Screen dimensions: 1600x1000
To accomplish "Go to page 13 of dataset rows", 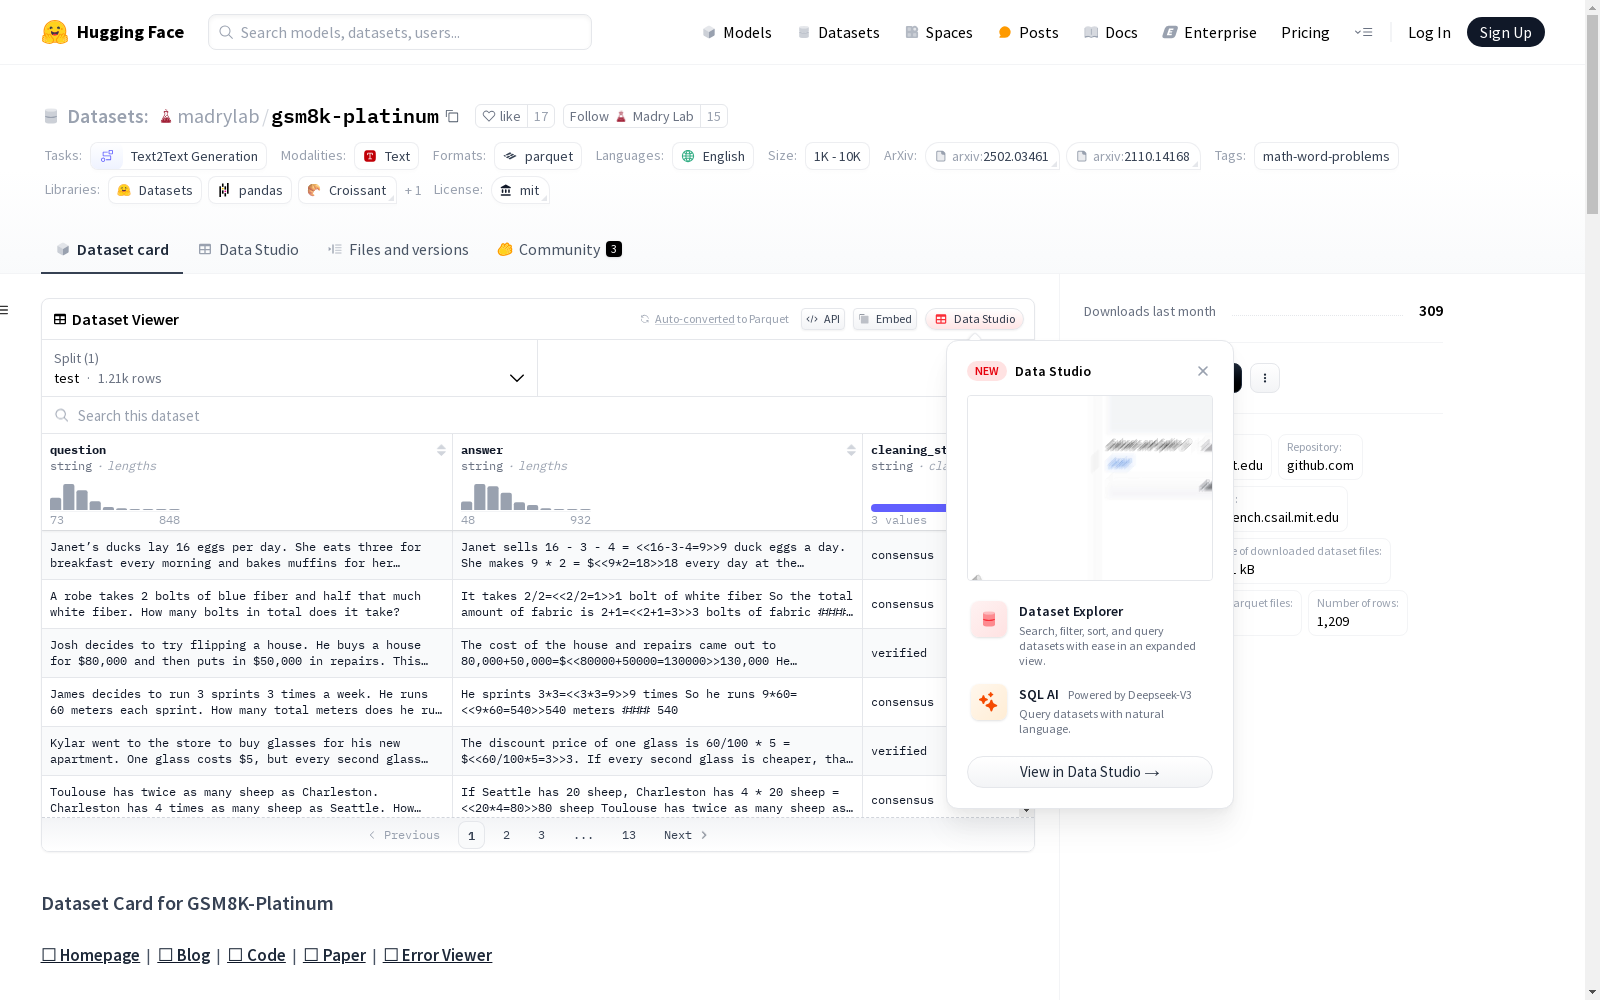I will point(628,835).
